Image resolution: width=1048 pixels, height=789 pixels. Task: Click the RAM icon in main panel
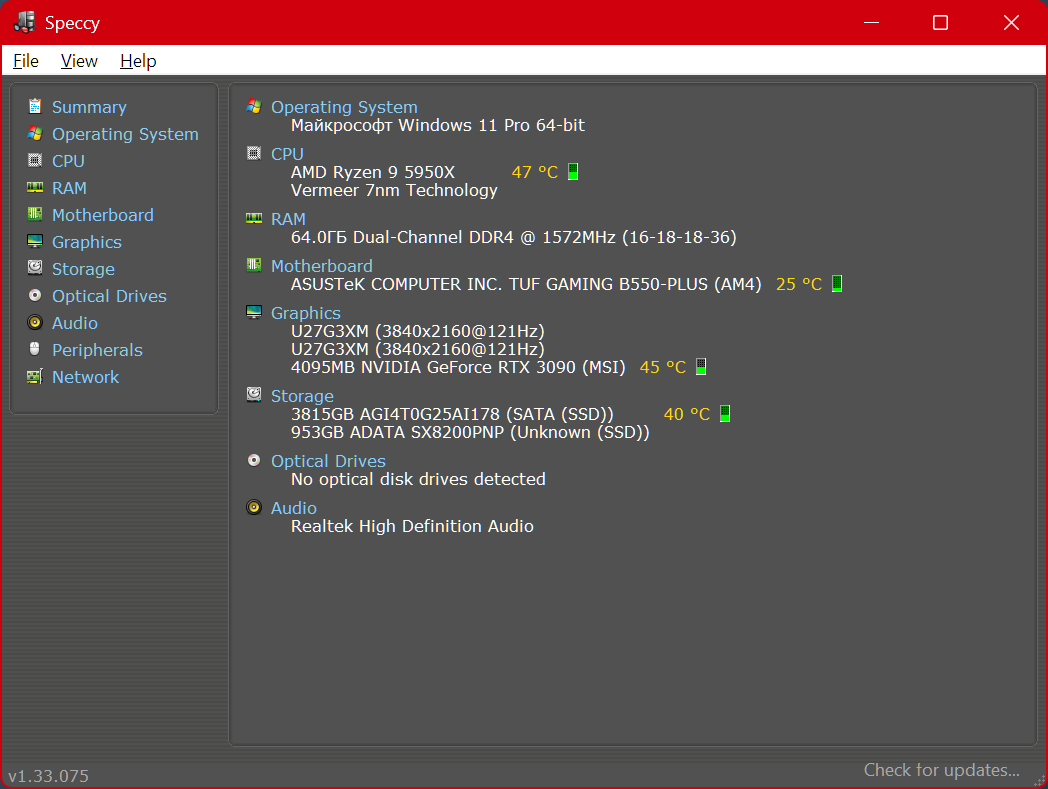pyautogui.click(x=254, y=218)
